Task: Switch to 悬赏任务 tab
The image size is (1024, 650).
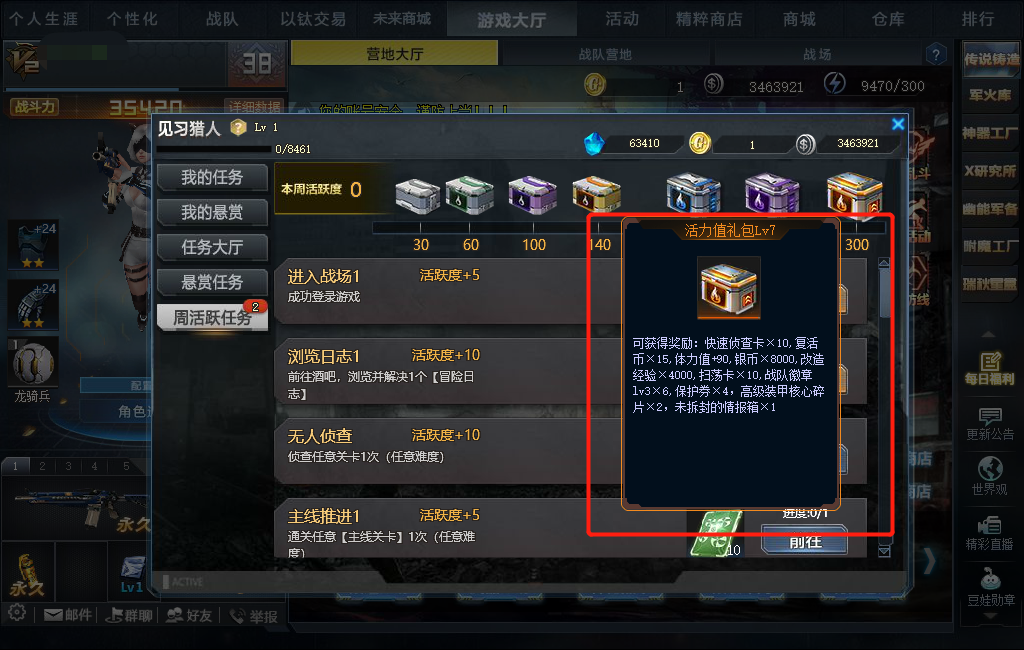Action: pyautogui.click(x=212, y=282)
